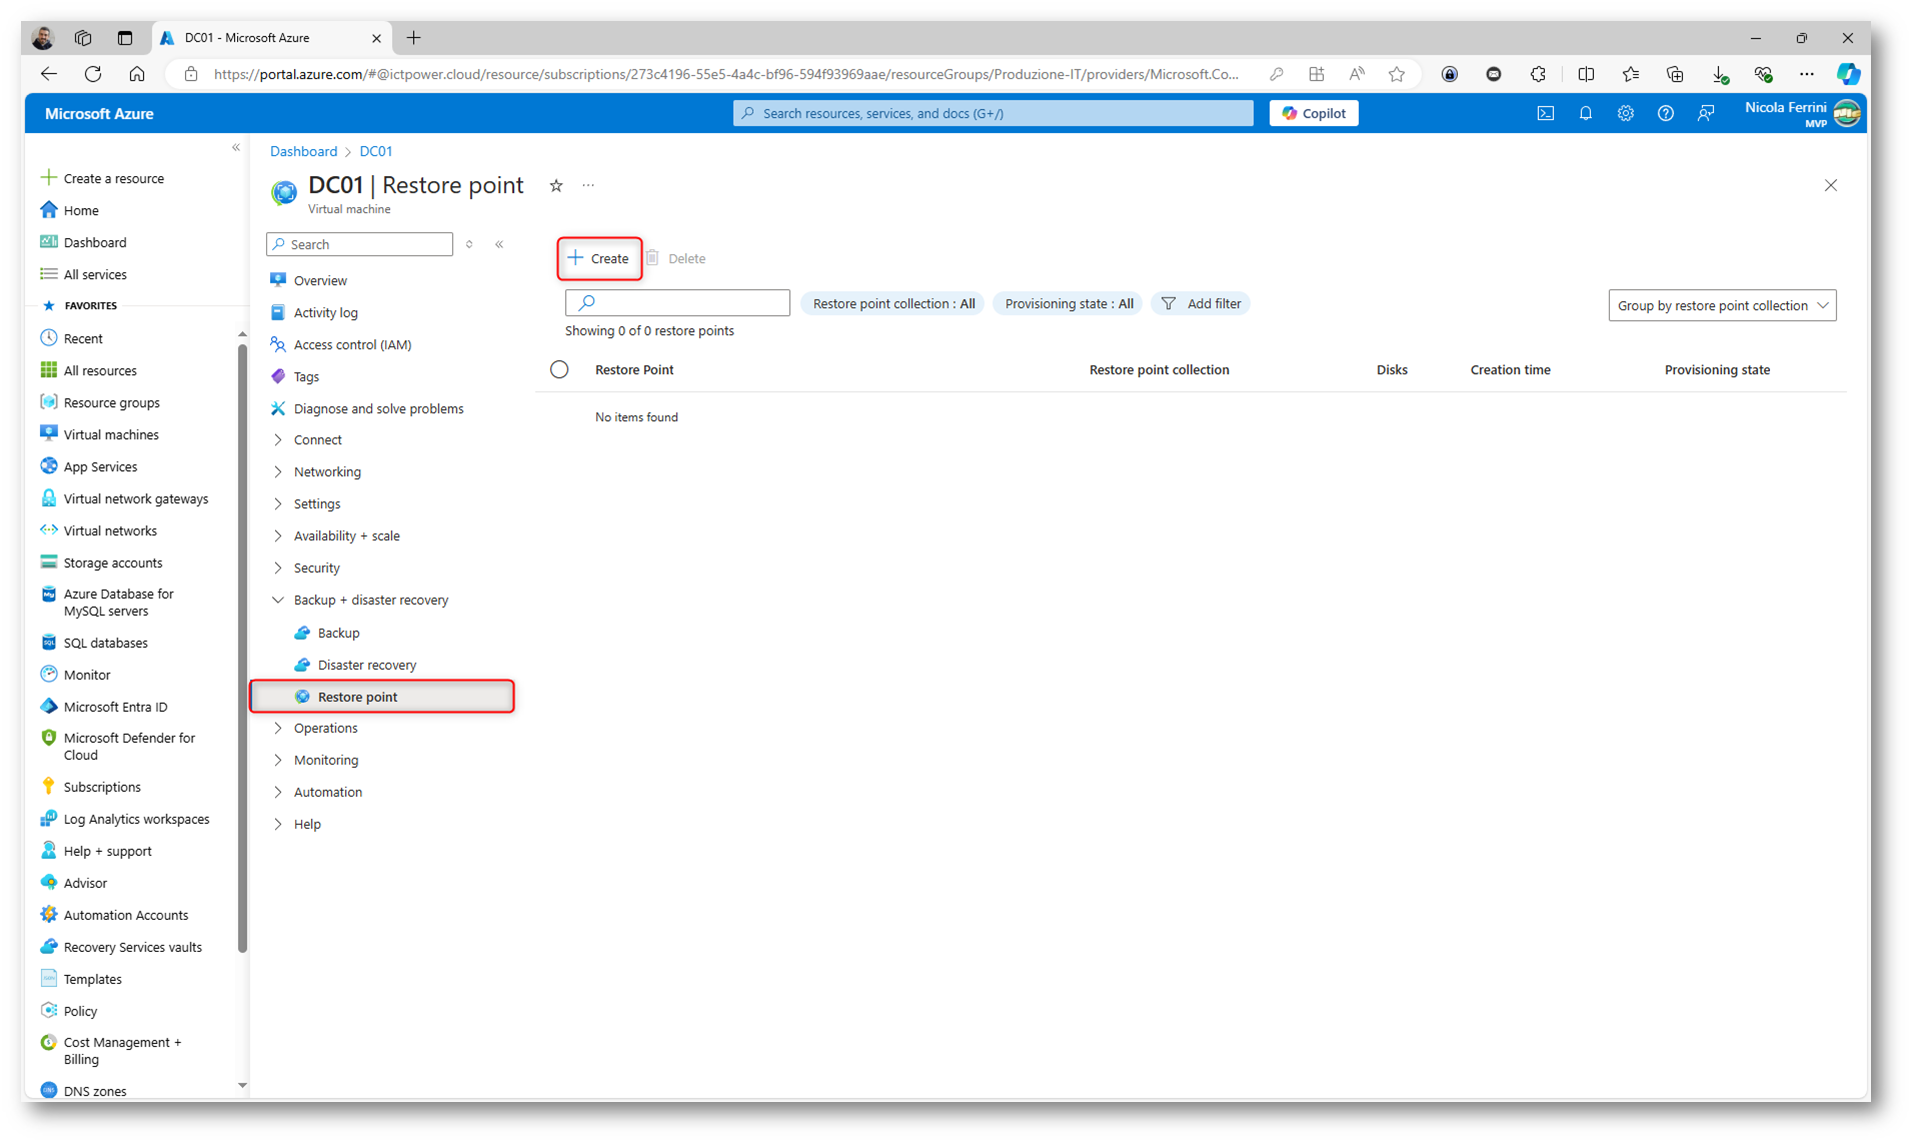Viewport: 1913px width, 1144px height.
Task: Open the Disaster recovery menu item
Action: pyautogui.click(x=366, y=665)
